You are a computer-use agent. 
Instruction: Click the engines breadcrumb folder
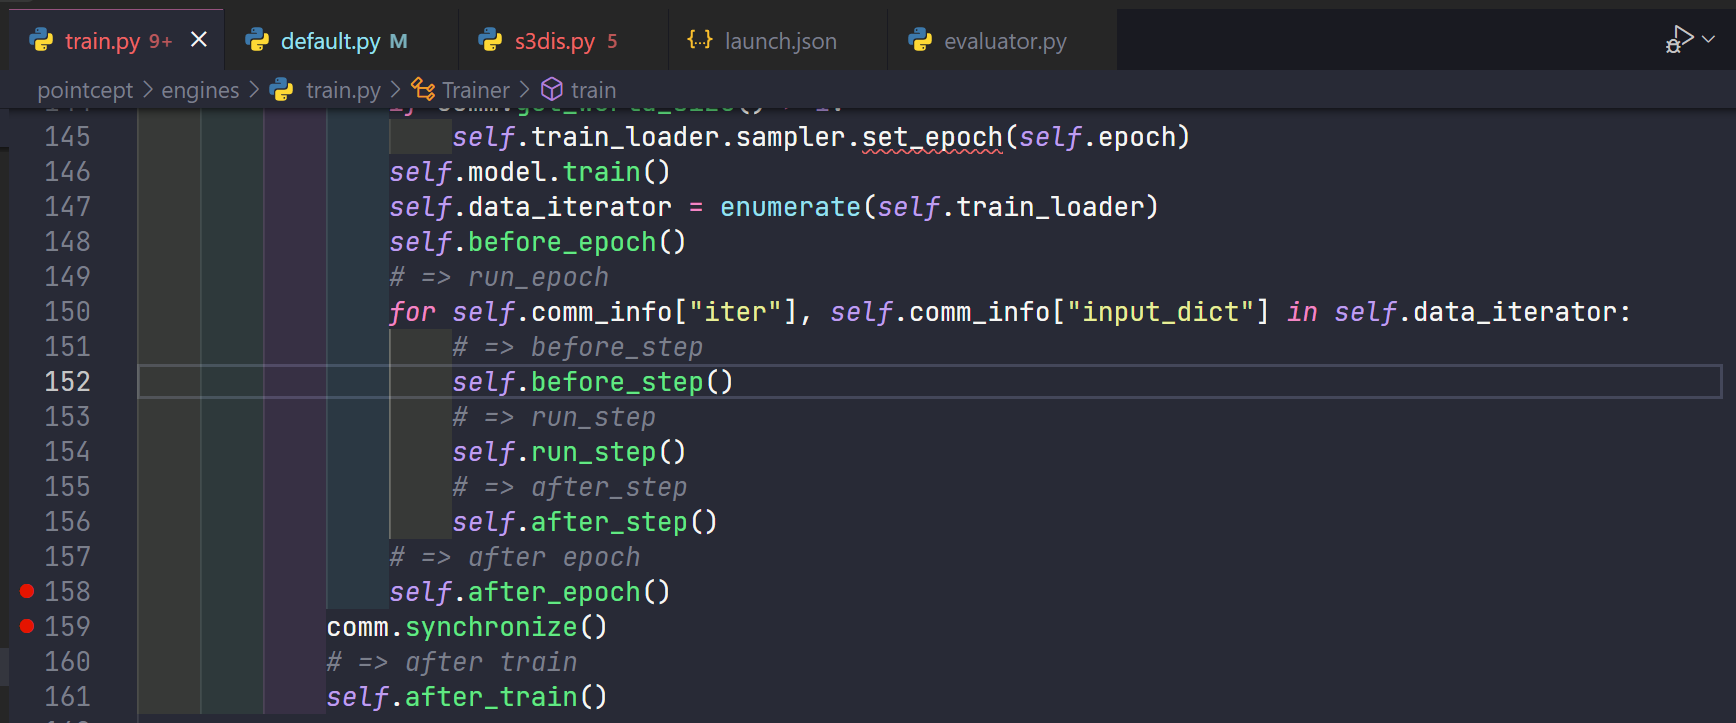[x=200, y=90]
